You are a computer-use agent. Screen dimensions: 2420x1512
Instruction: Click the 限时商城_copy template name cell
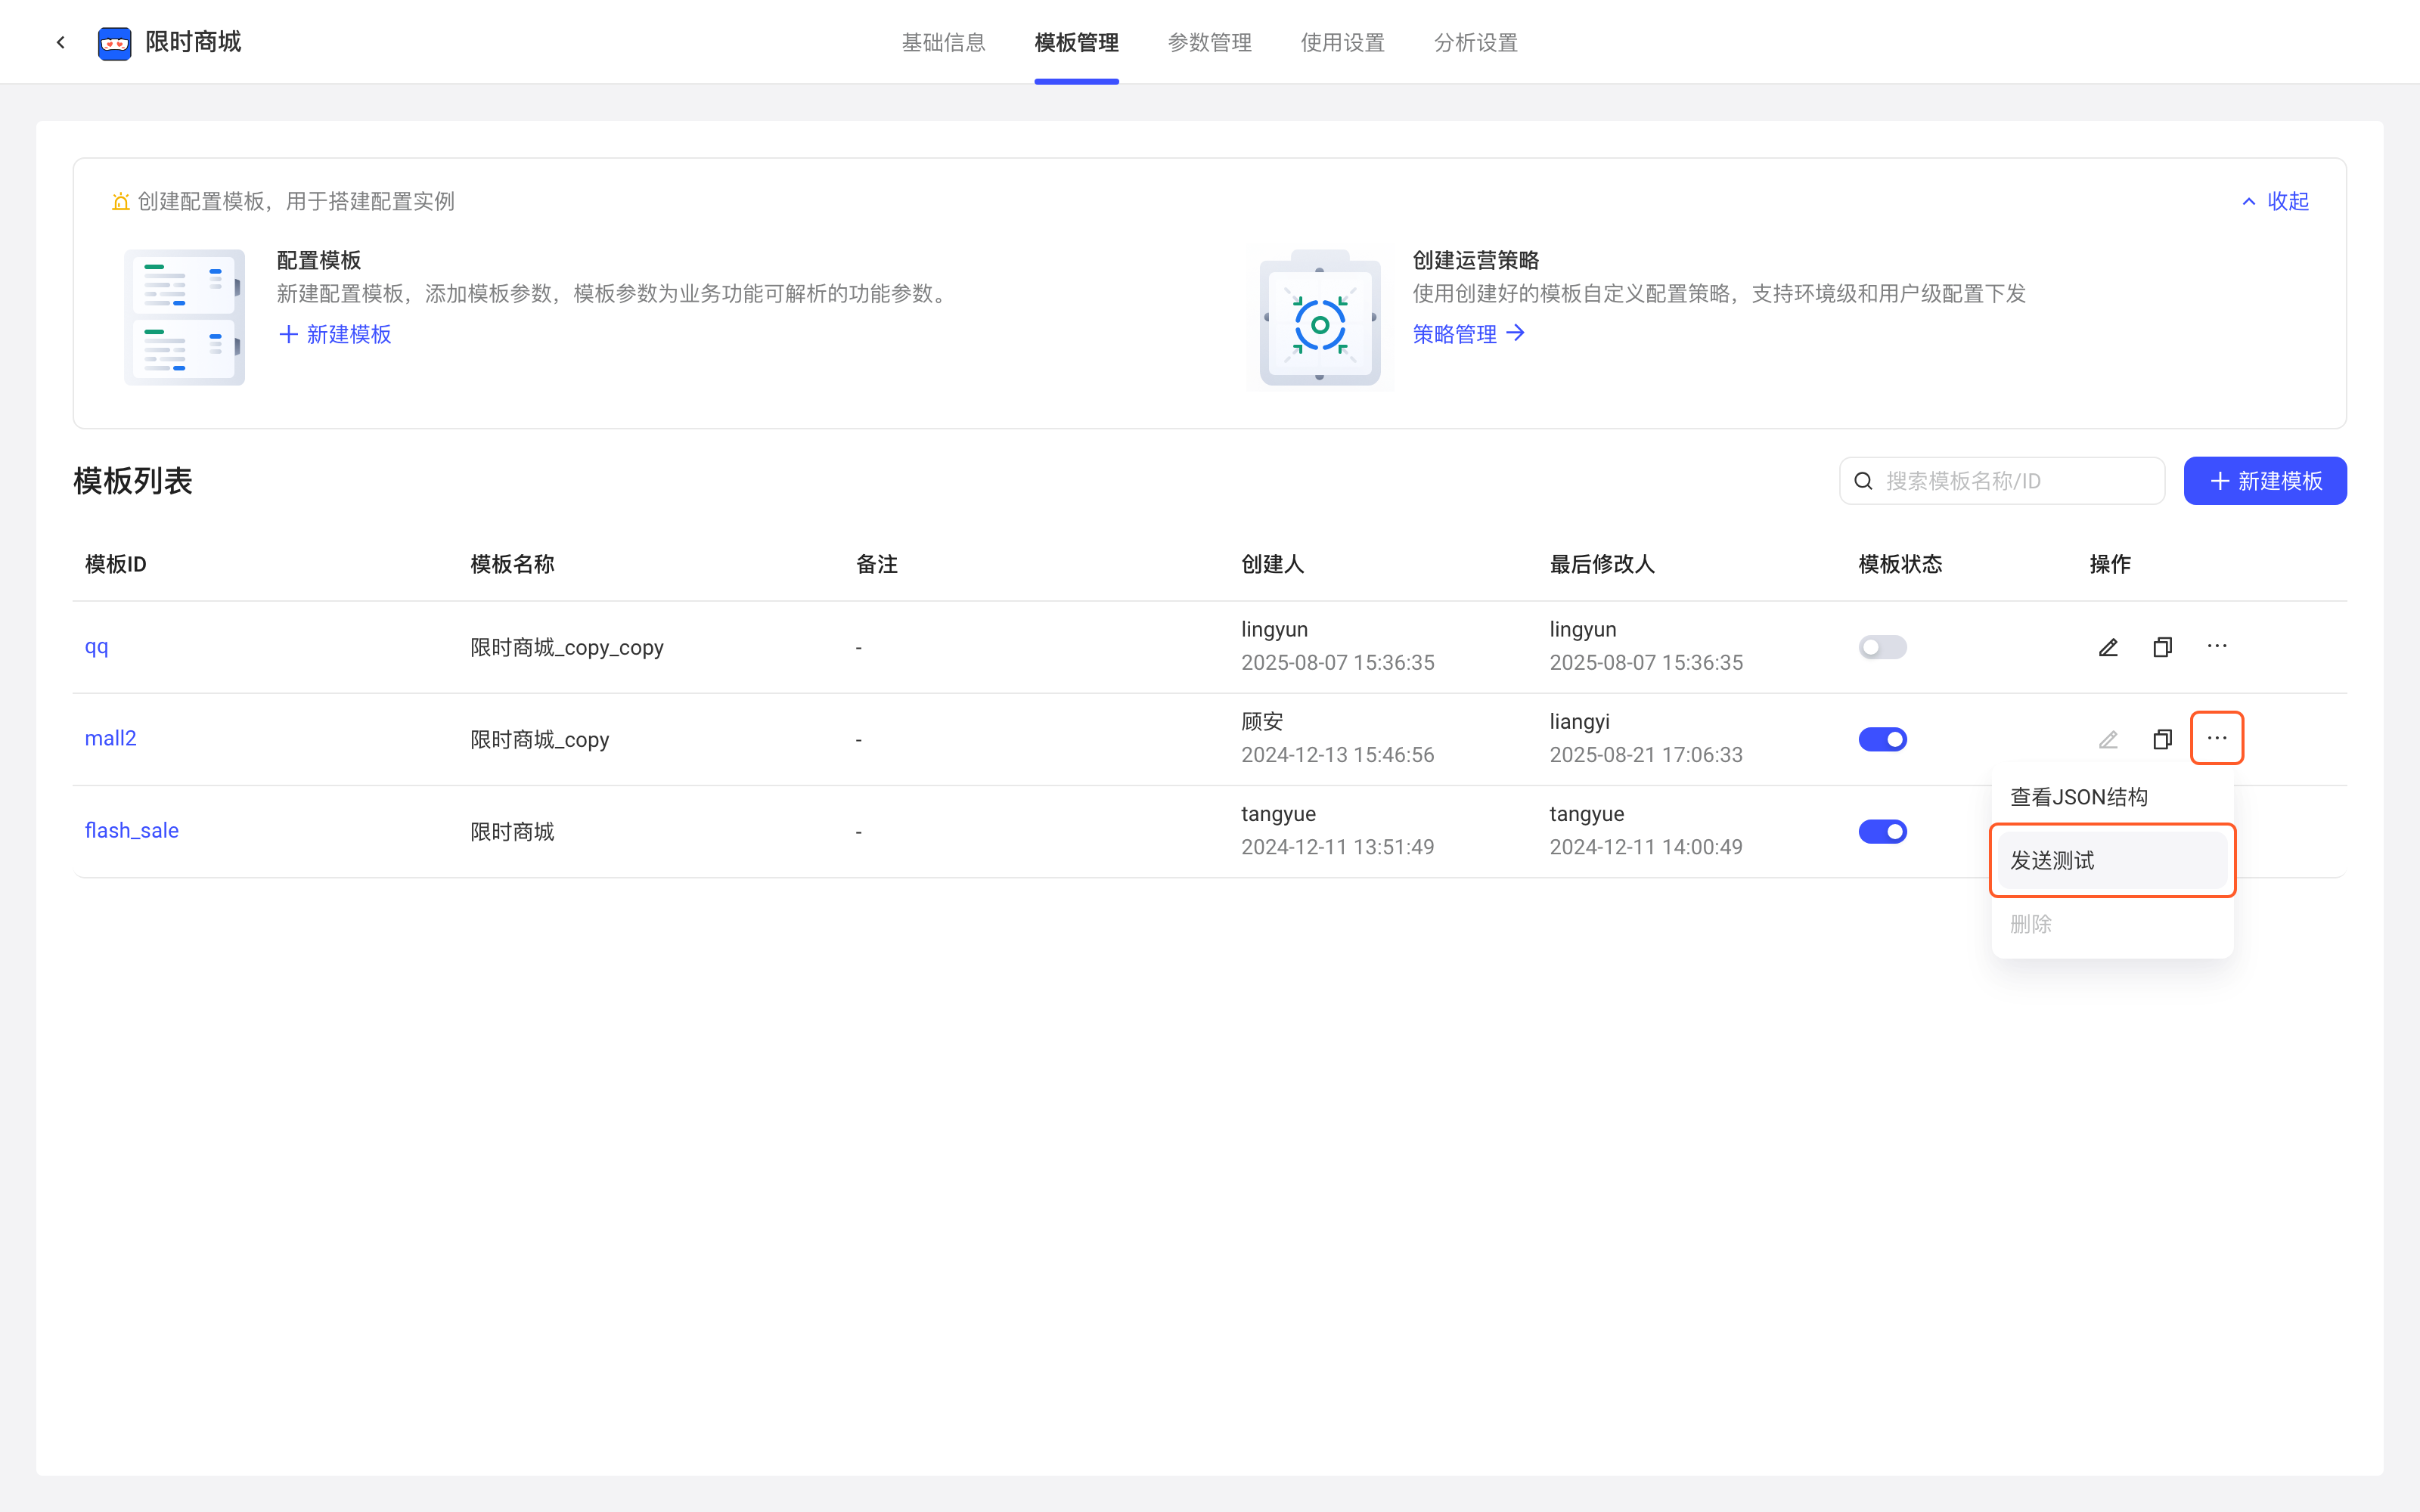(539, 739)
